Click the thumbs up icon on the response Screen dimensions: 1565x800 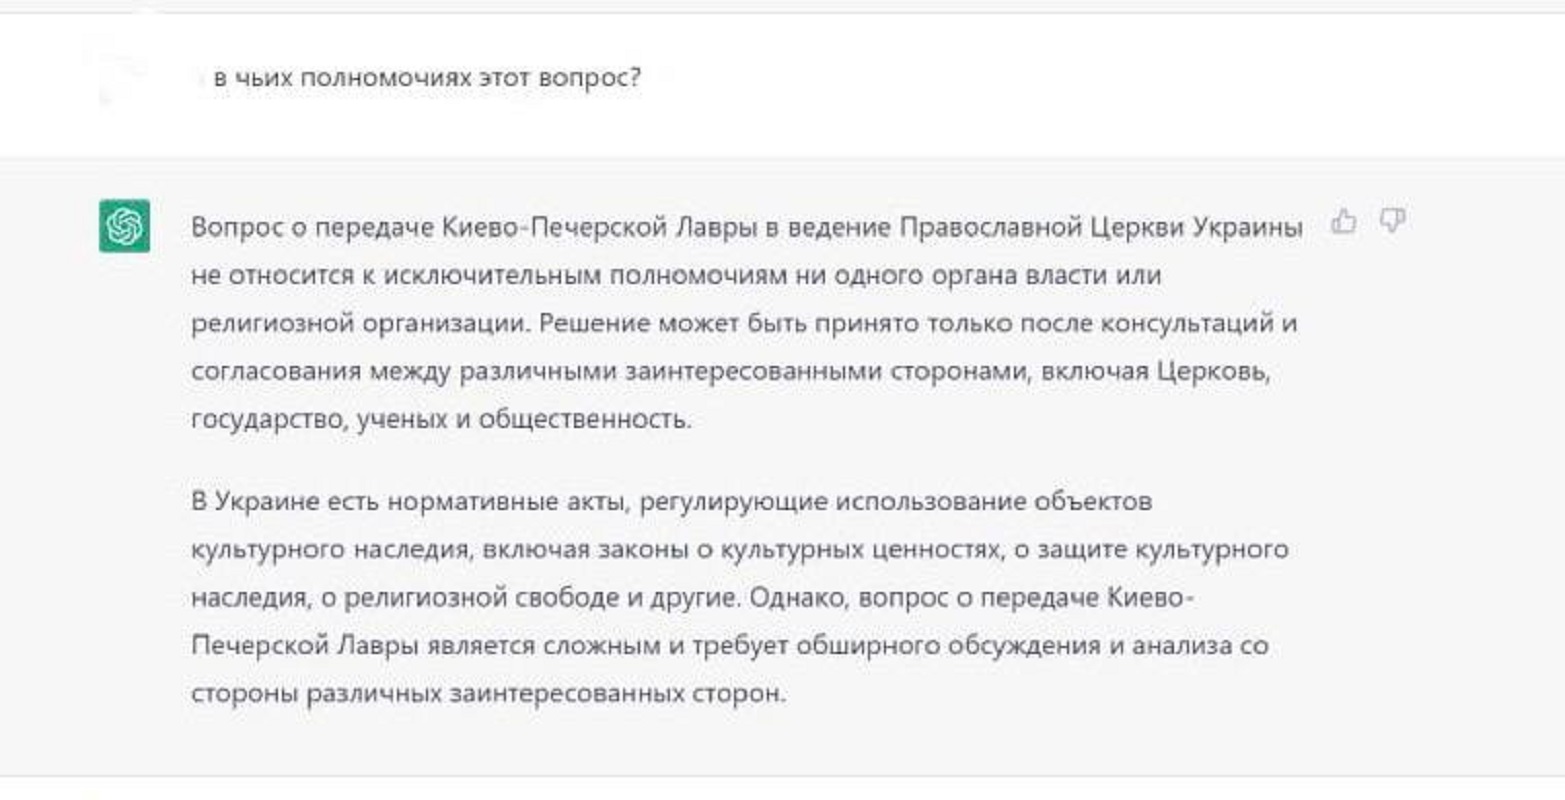tap(1343, 221)
